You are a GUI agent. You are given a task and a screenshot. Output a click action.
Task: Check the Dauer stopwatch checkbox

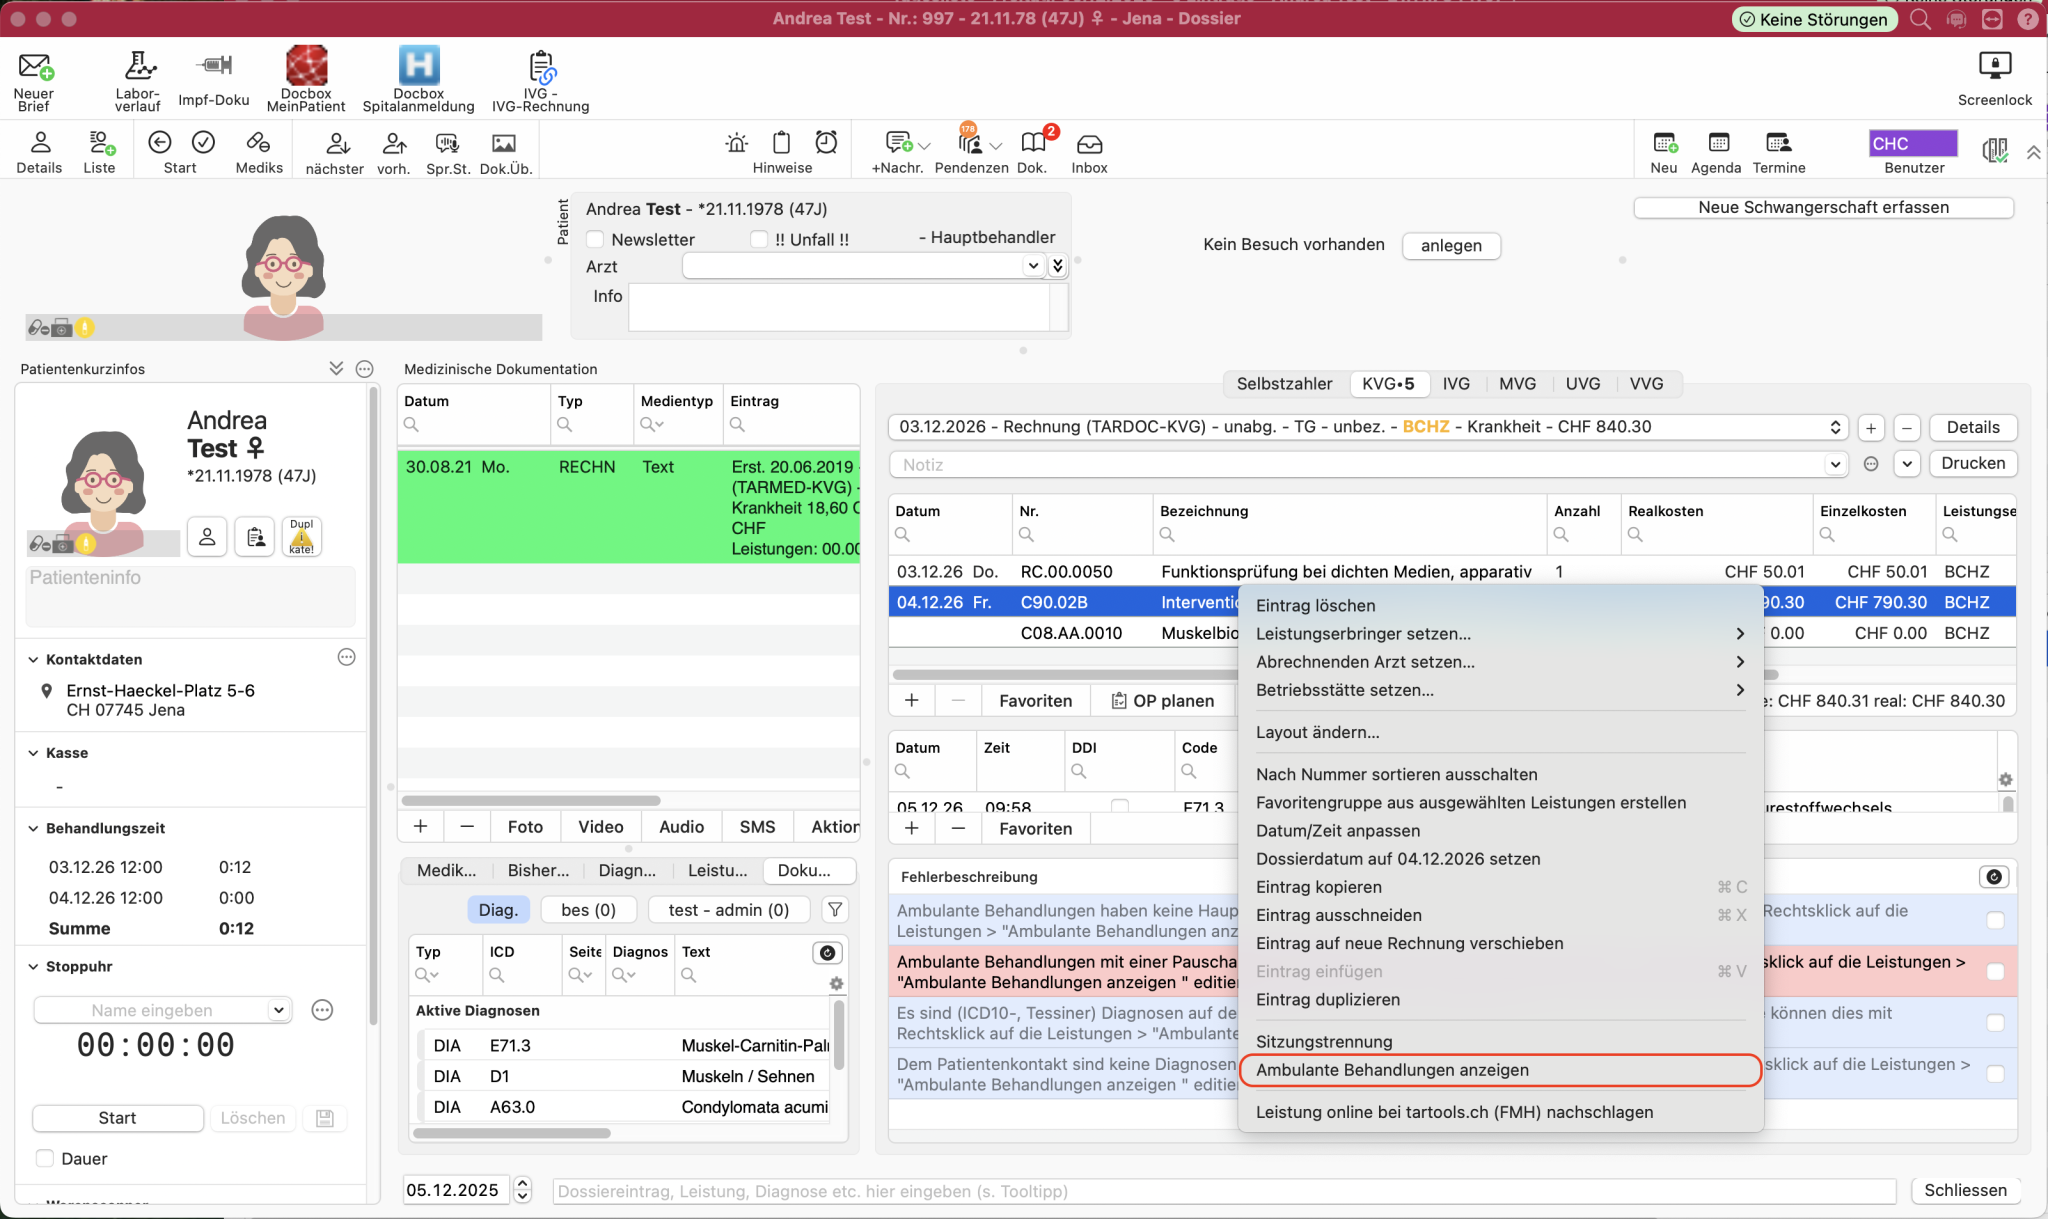(45, 1158)
